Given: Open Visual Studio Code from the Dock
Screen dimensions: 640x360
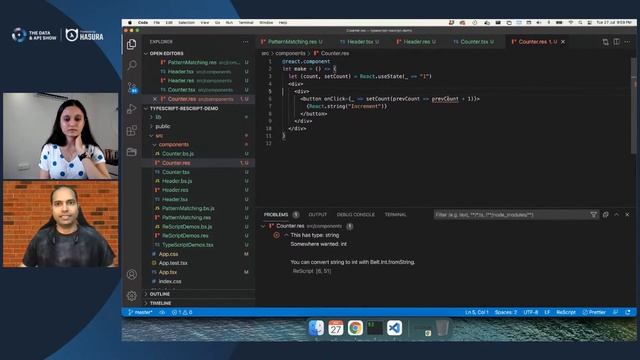Looking at the screenshot, I should (x=394, y=328).
